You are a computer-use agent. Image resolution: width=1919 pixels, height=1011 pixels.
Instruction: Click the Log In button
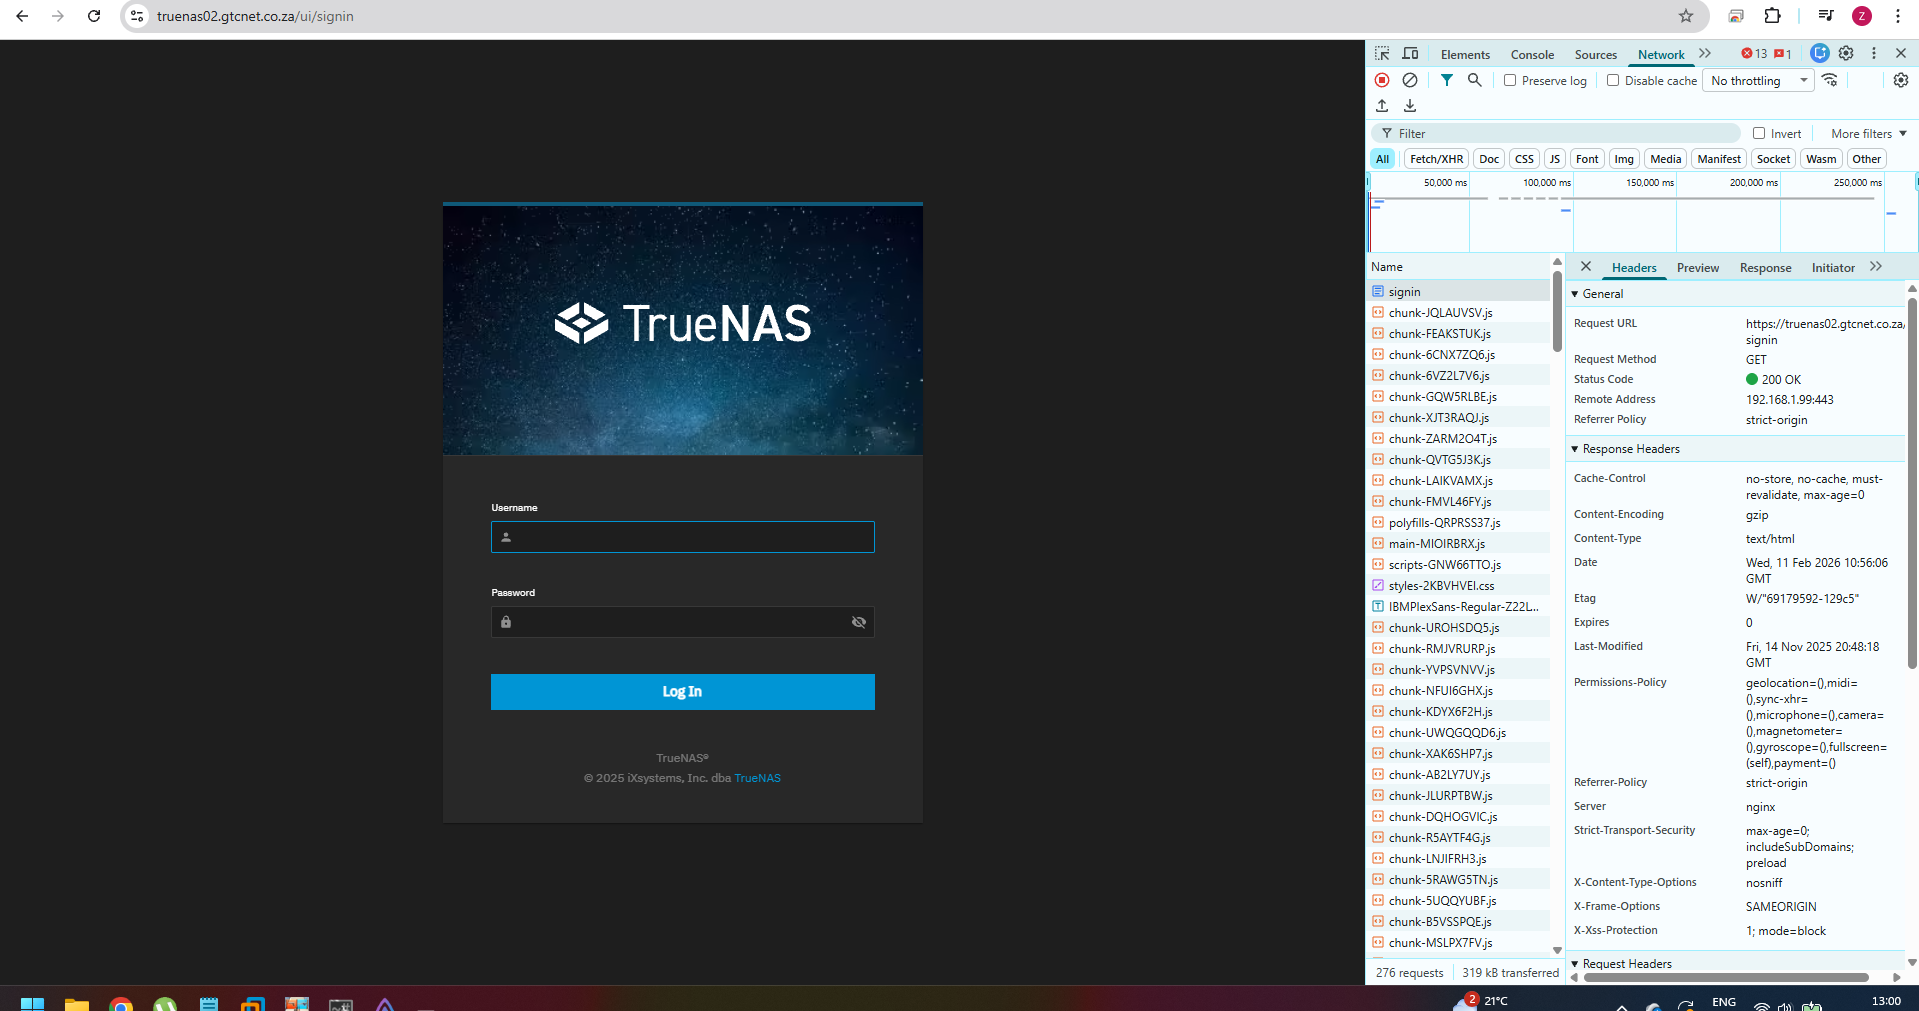(x=682, y=692)
